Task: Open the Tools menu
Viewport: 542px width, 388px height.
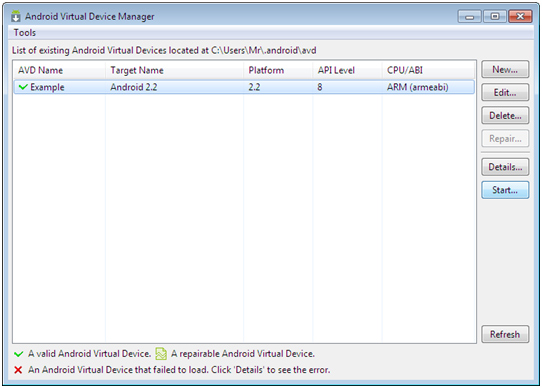Action: pyautogui.click(x=25, y=33)
